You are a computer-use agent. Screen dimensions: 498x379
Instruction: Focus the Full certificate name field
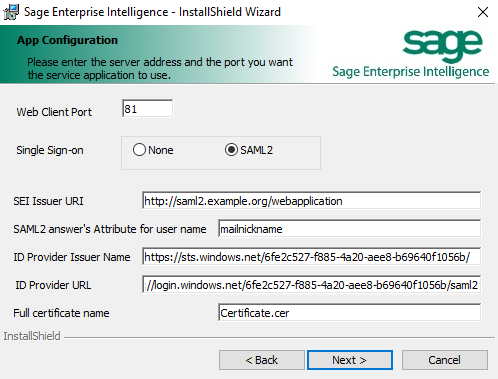(x=349, y=313)
